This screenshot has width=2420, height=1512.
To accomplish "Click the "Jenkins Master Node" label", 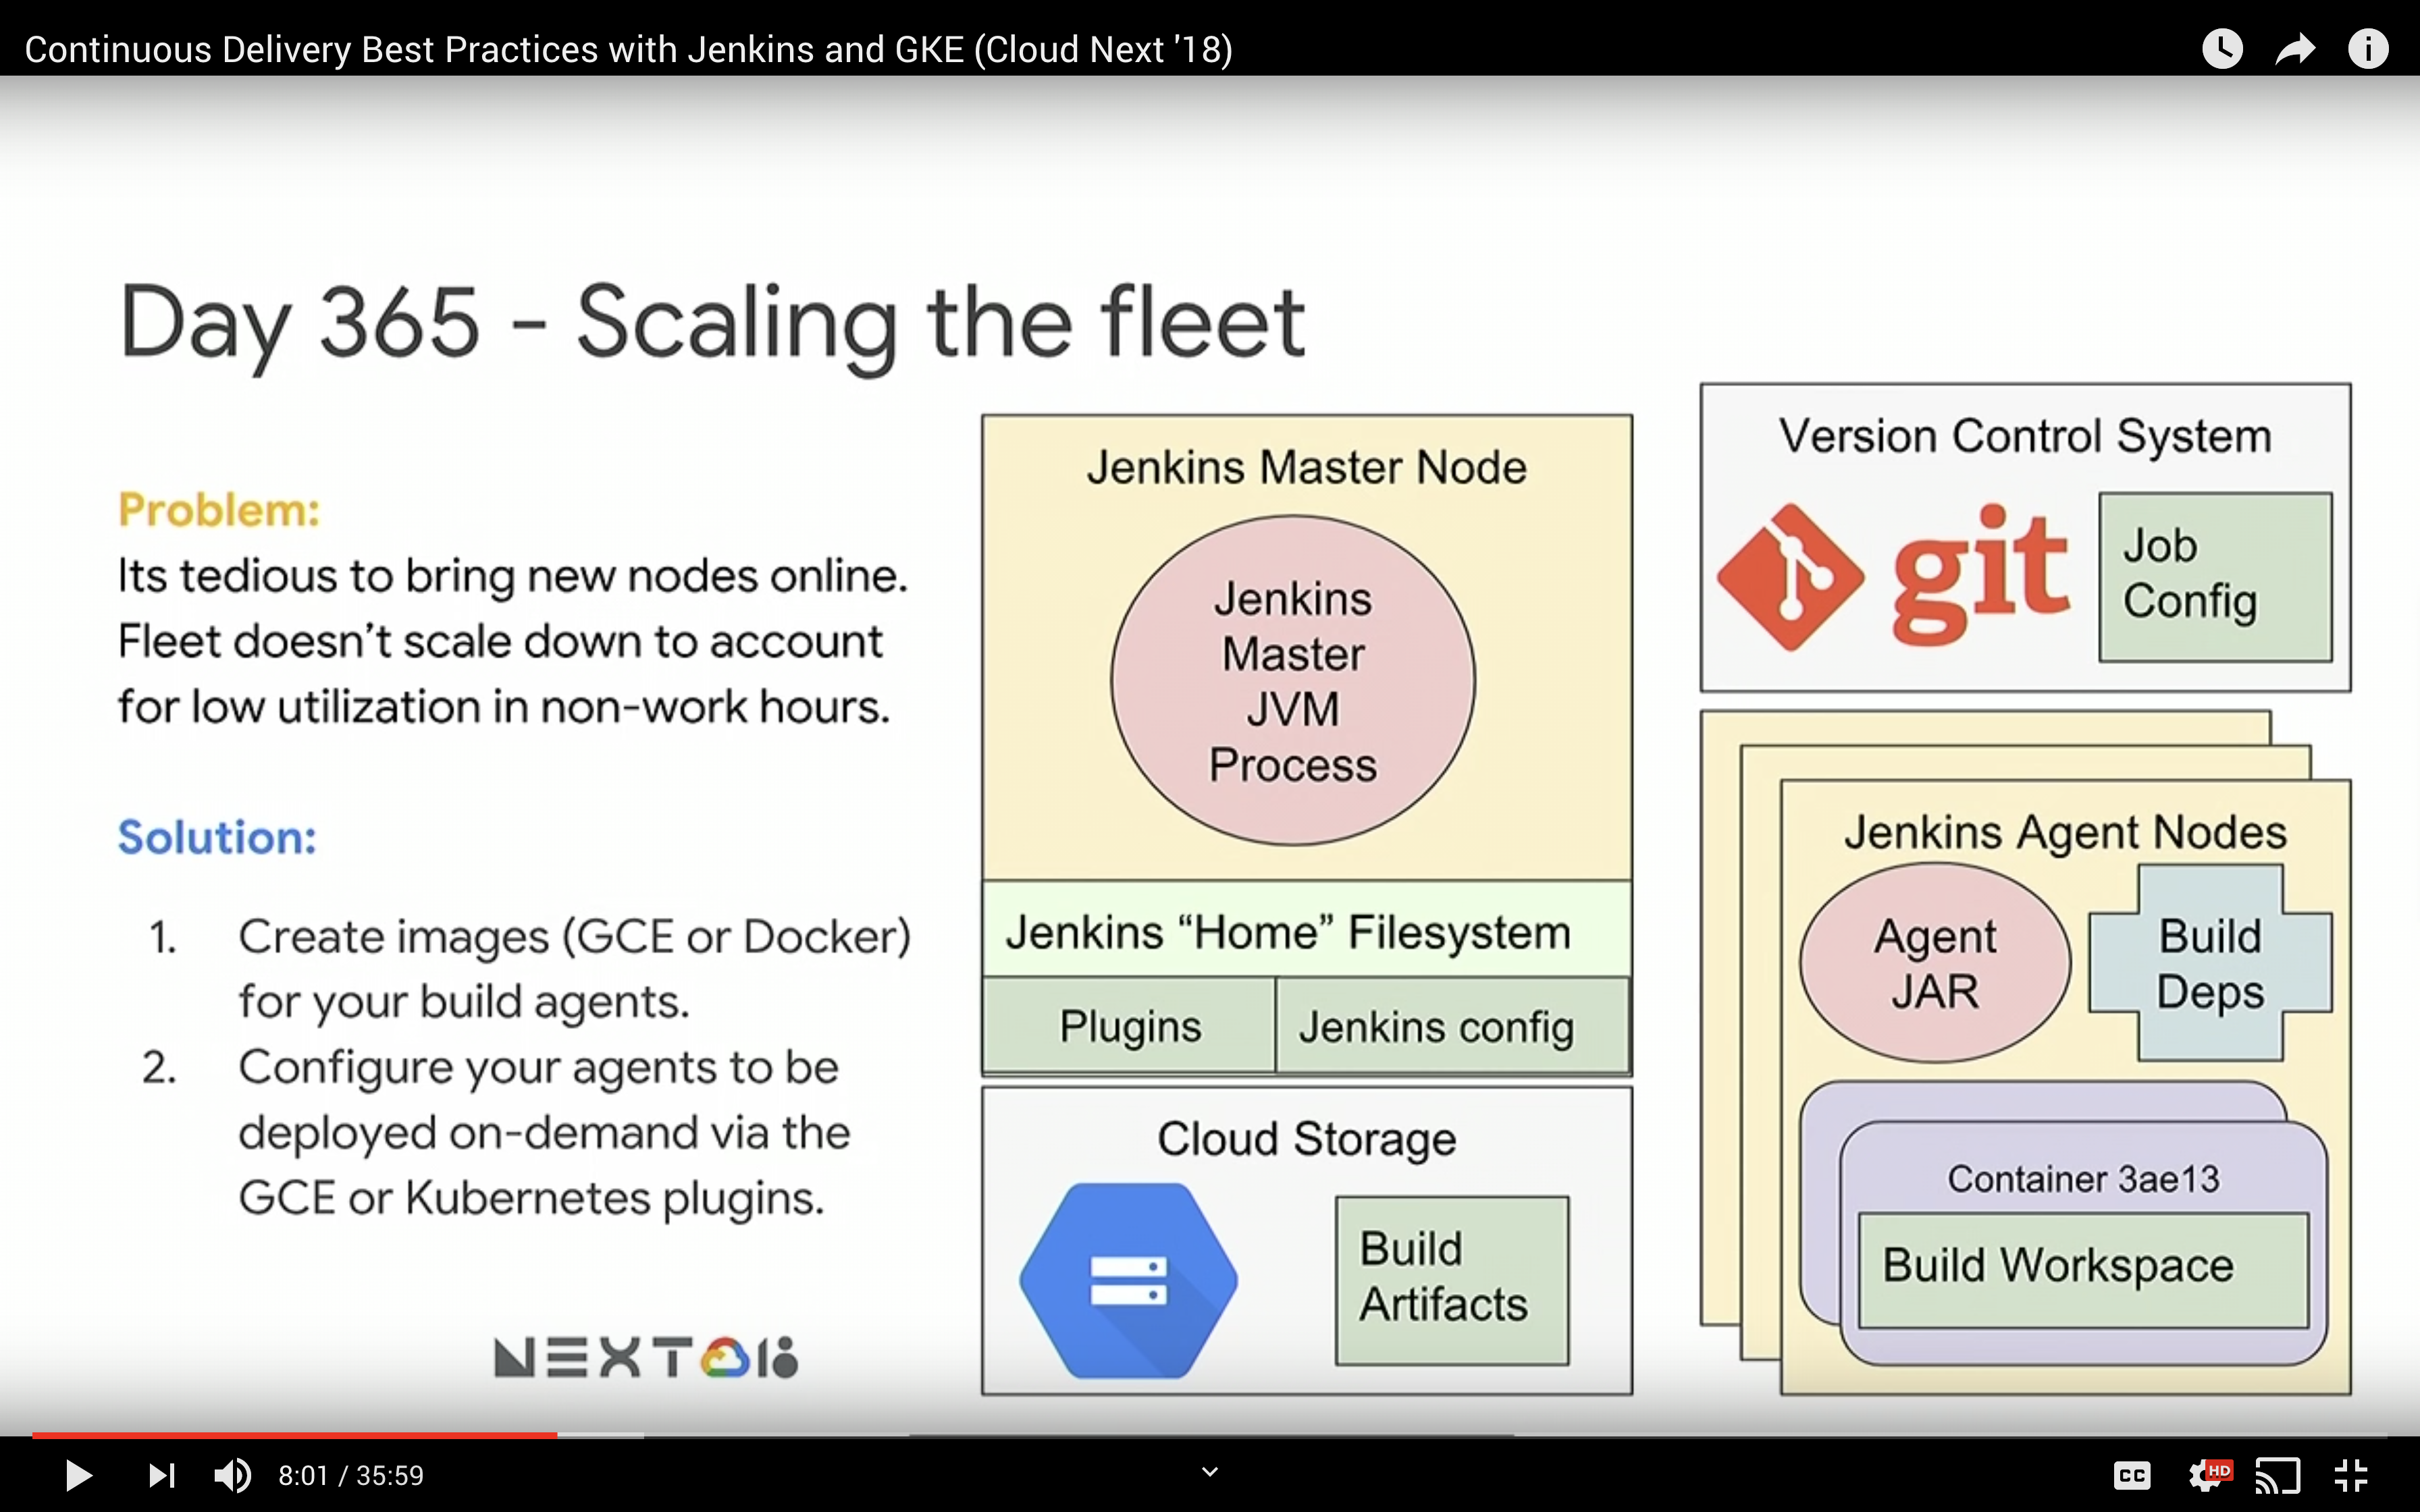I will pyautogui.click(x=1307, y=467).
